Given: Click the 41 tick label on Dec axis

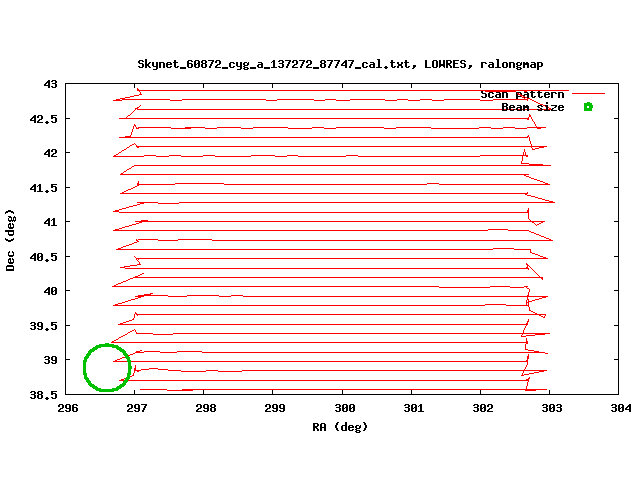Looking at the screenshot, I should pyautogui.click(x=51, y=222).
